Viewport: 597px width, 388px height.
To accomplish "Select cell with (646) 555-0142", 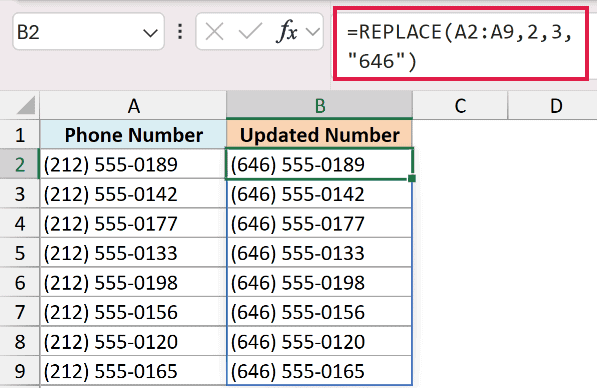I will pos(319,194).
